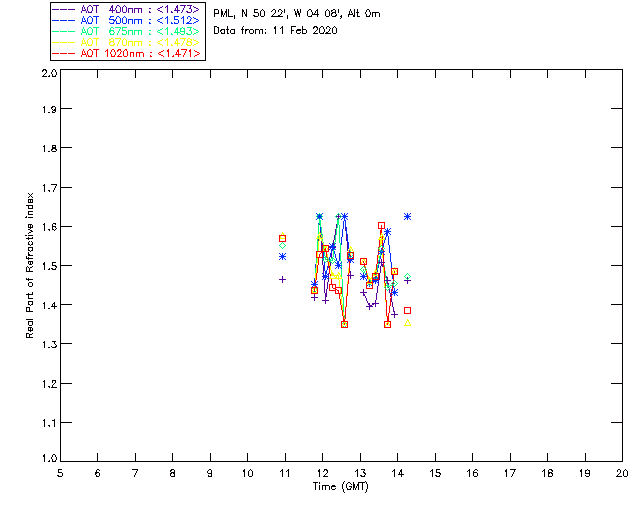Click the red dashed line sample in legend
Image resolution: width=640 pixels, height=512 pixels.
tap(64, 53)
